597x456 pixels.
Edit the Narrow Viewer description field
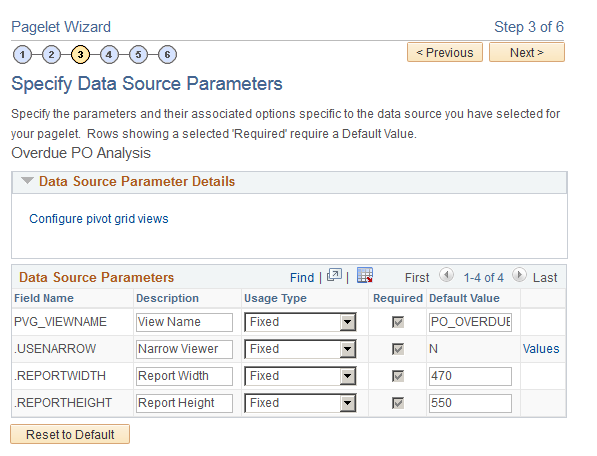(184, 349)
